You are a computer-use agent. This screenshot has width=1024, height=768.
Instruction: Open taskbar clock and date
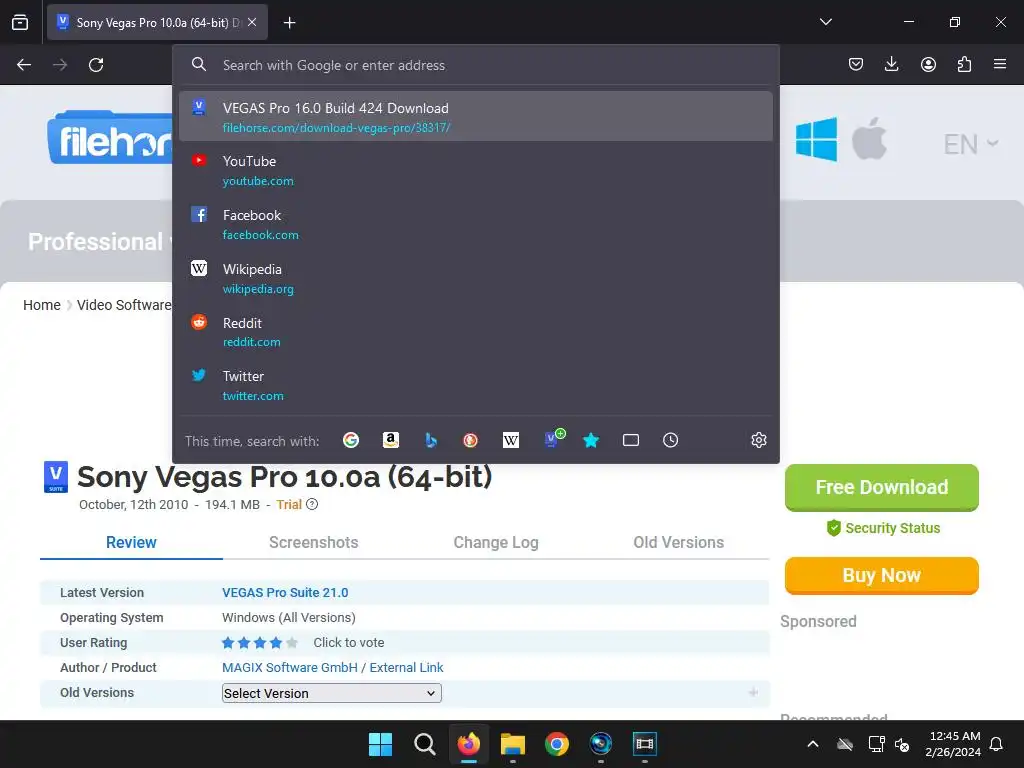pyautogui.click(x=953, y=744)
